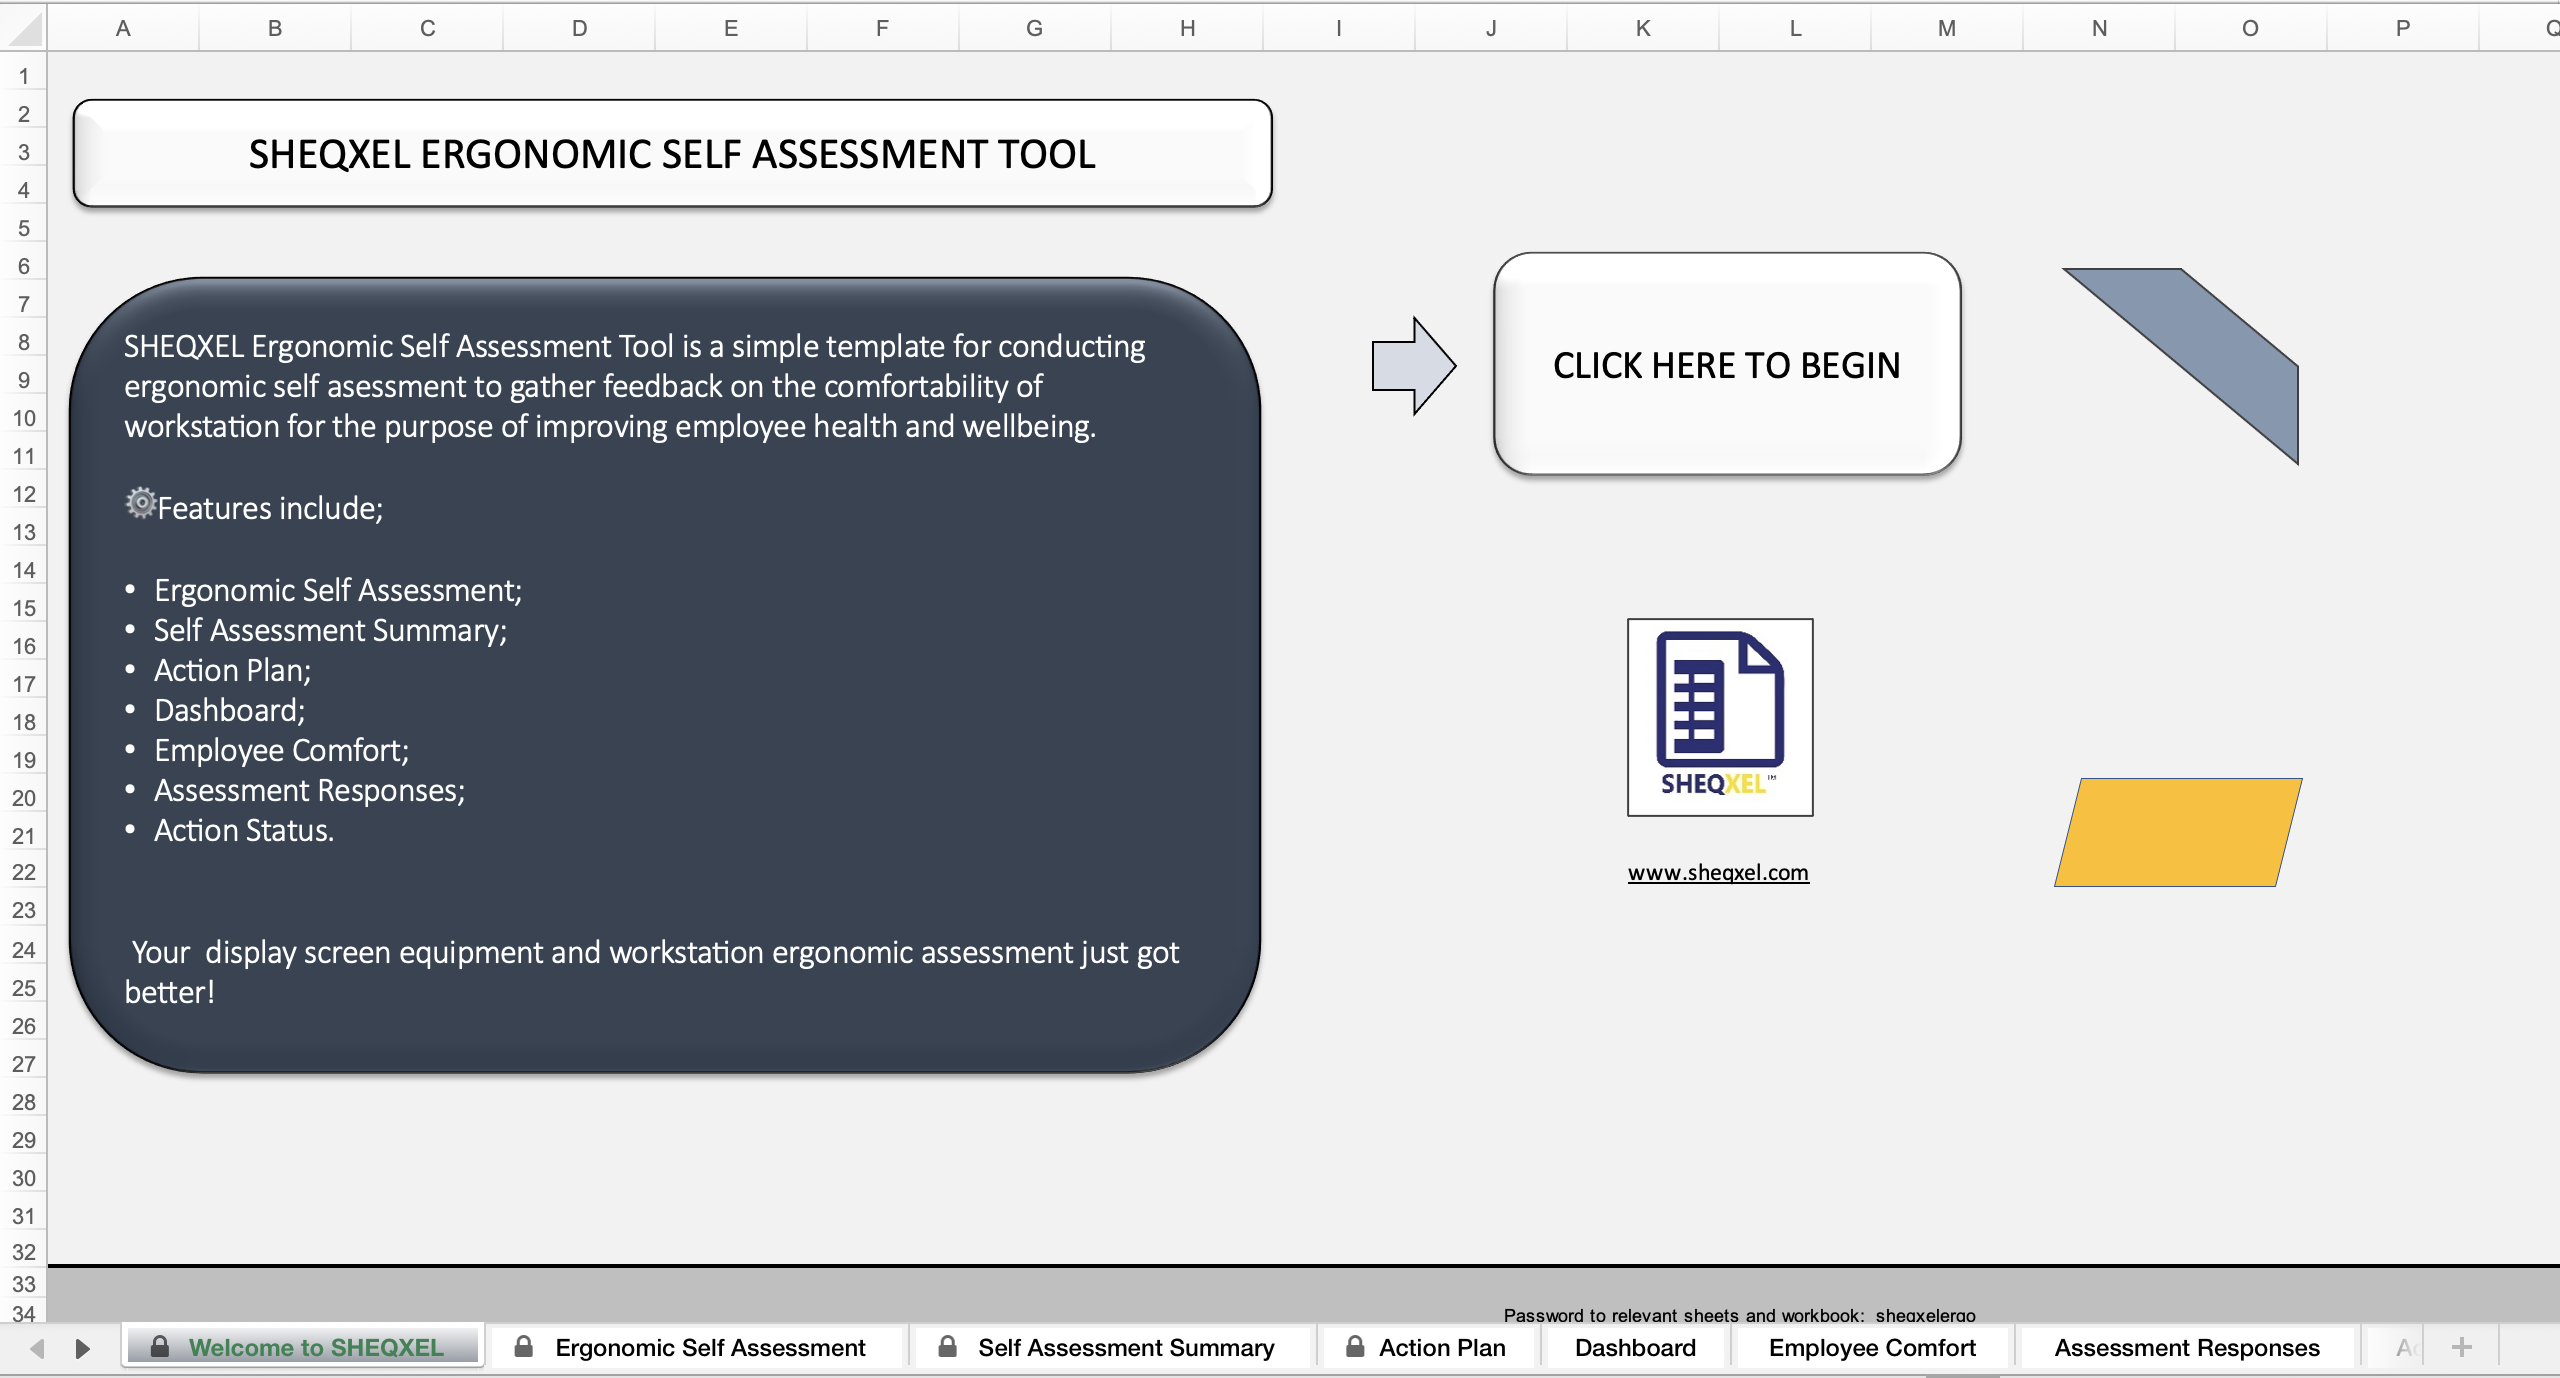Click the lock icon on Welcome to SHEQXEL tab

tap(160, 1347)
